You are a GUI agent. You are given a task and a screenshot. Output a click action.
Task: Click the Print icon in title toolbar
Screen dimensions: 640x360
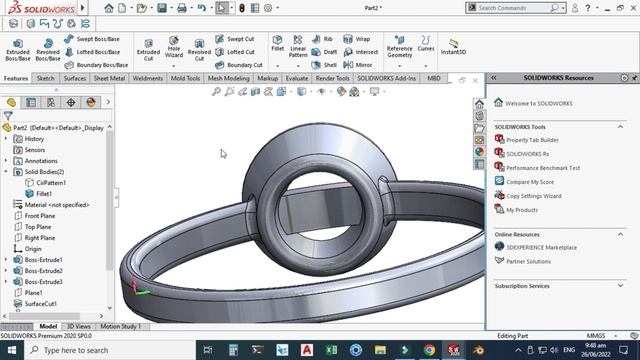(x=182, y=8)
